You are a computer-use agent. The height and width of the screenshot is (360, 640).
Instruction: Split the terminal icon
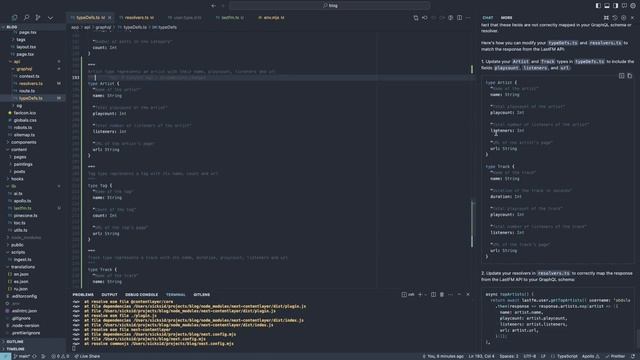pyautogui.click(x=433, y=294)
